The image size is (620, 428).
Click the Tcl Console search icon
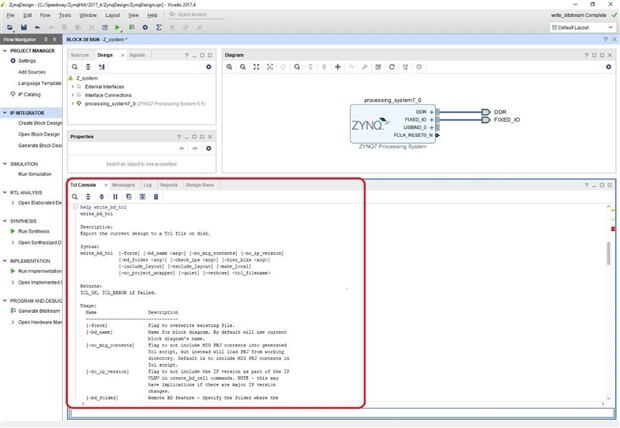[75, 197]
